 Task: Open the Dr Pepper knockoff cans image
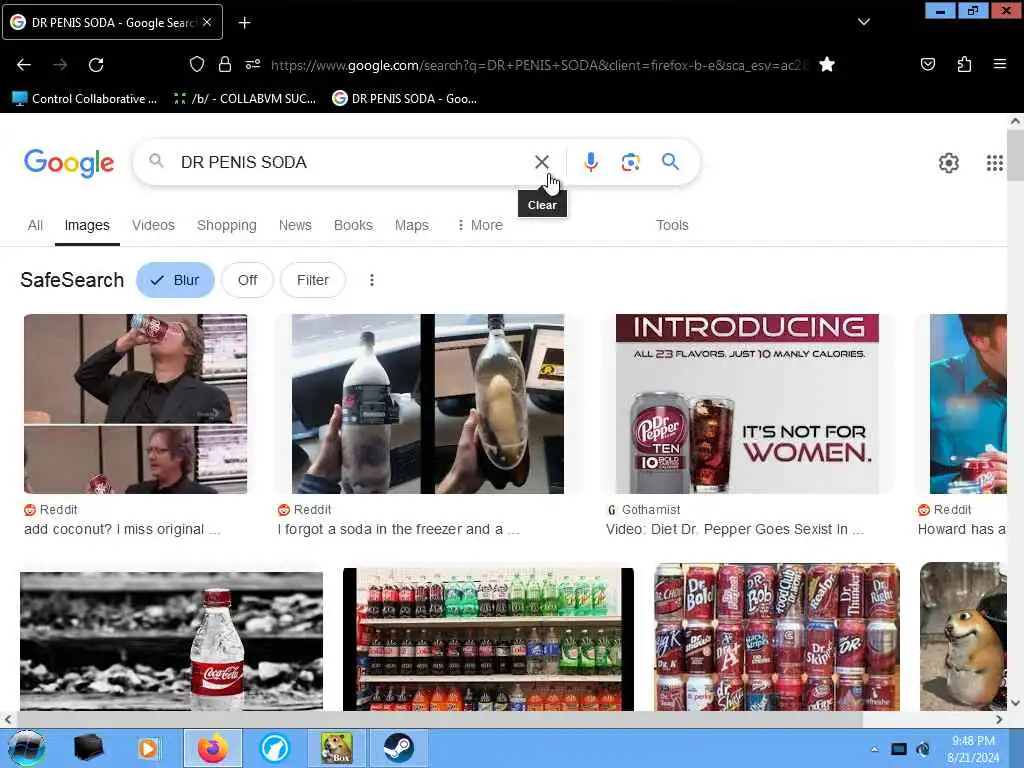(x=777, y=637)
